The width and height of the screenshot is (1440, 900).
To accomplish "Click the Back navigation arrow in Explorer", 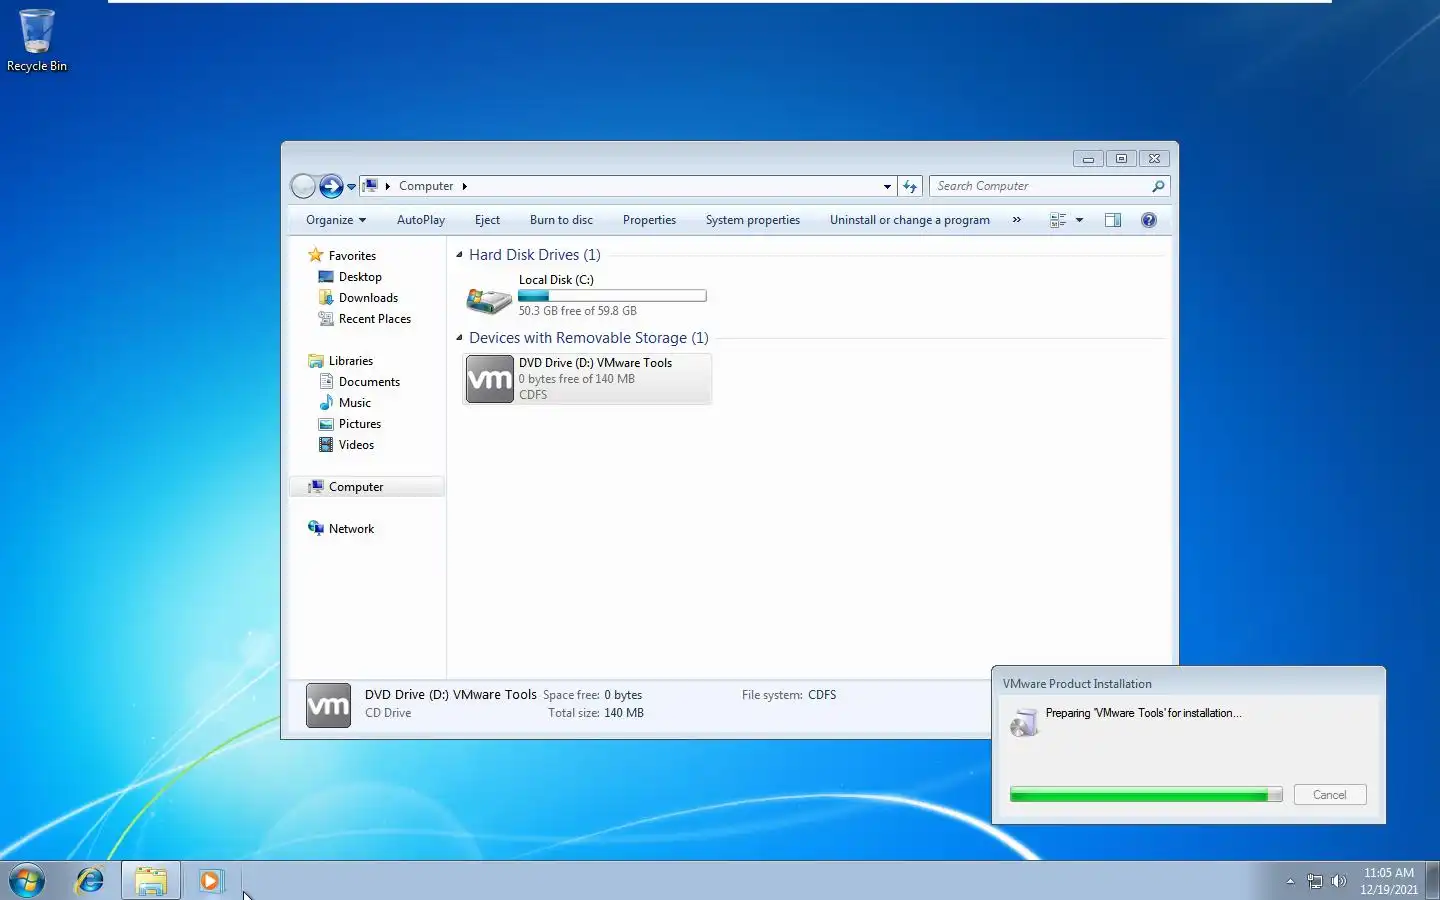I will pos(303,186).
